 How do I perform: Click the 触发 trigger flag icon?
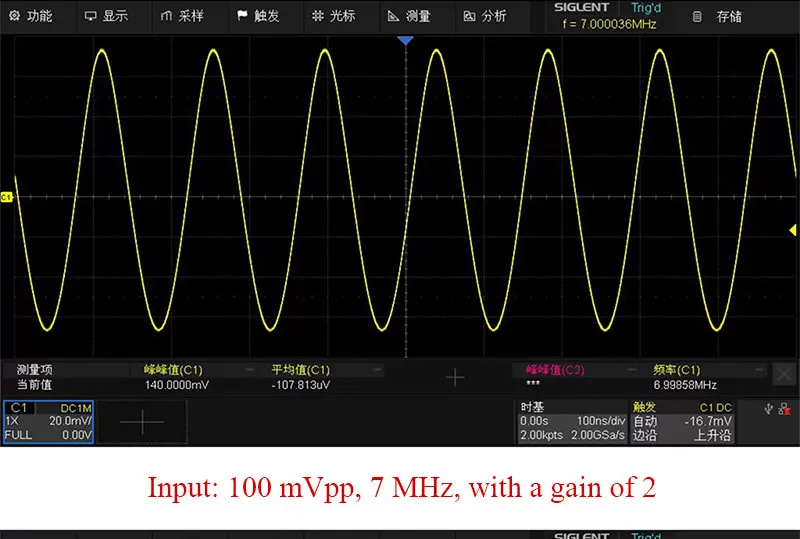(242, 16)
